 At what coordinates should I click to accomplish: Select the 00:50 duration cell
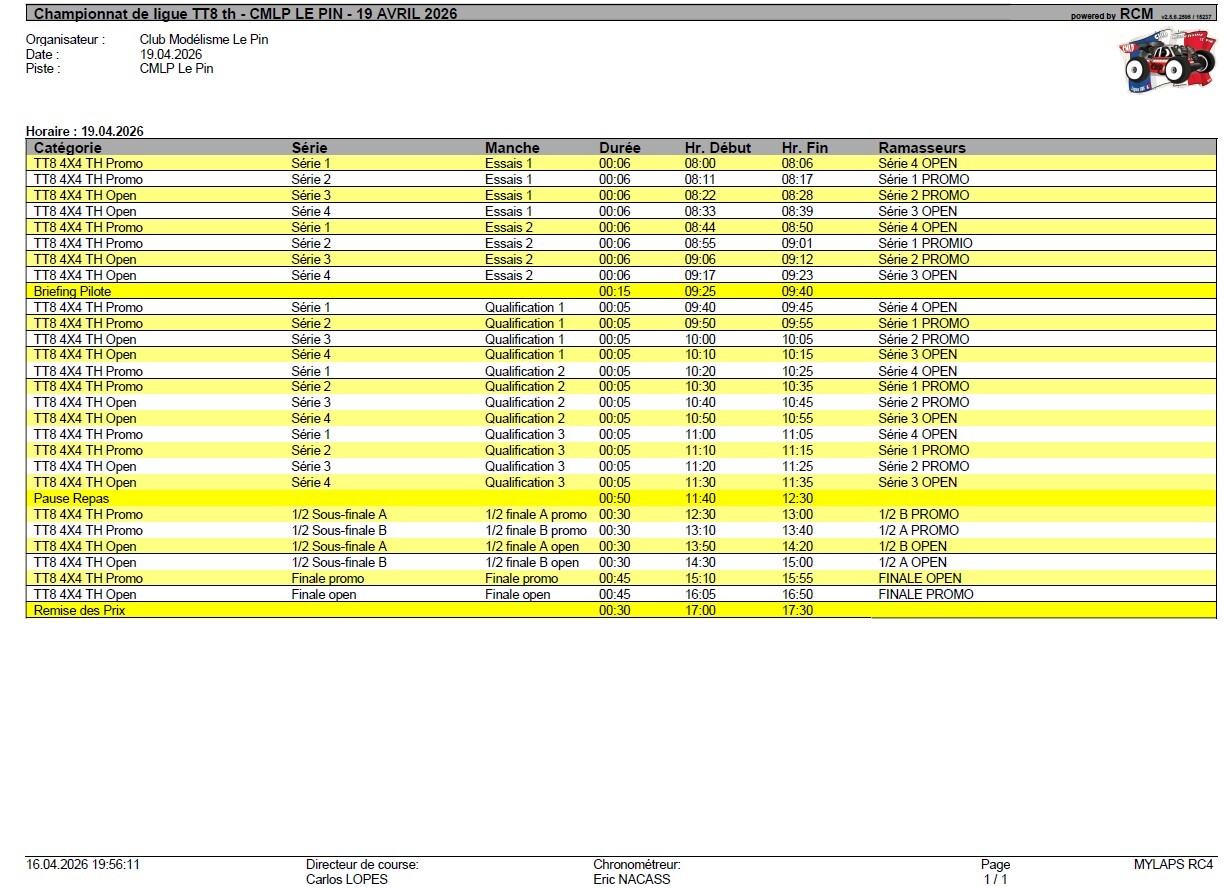(615, 498)
